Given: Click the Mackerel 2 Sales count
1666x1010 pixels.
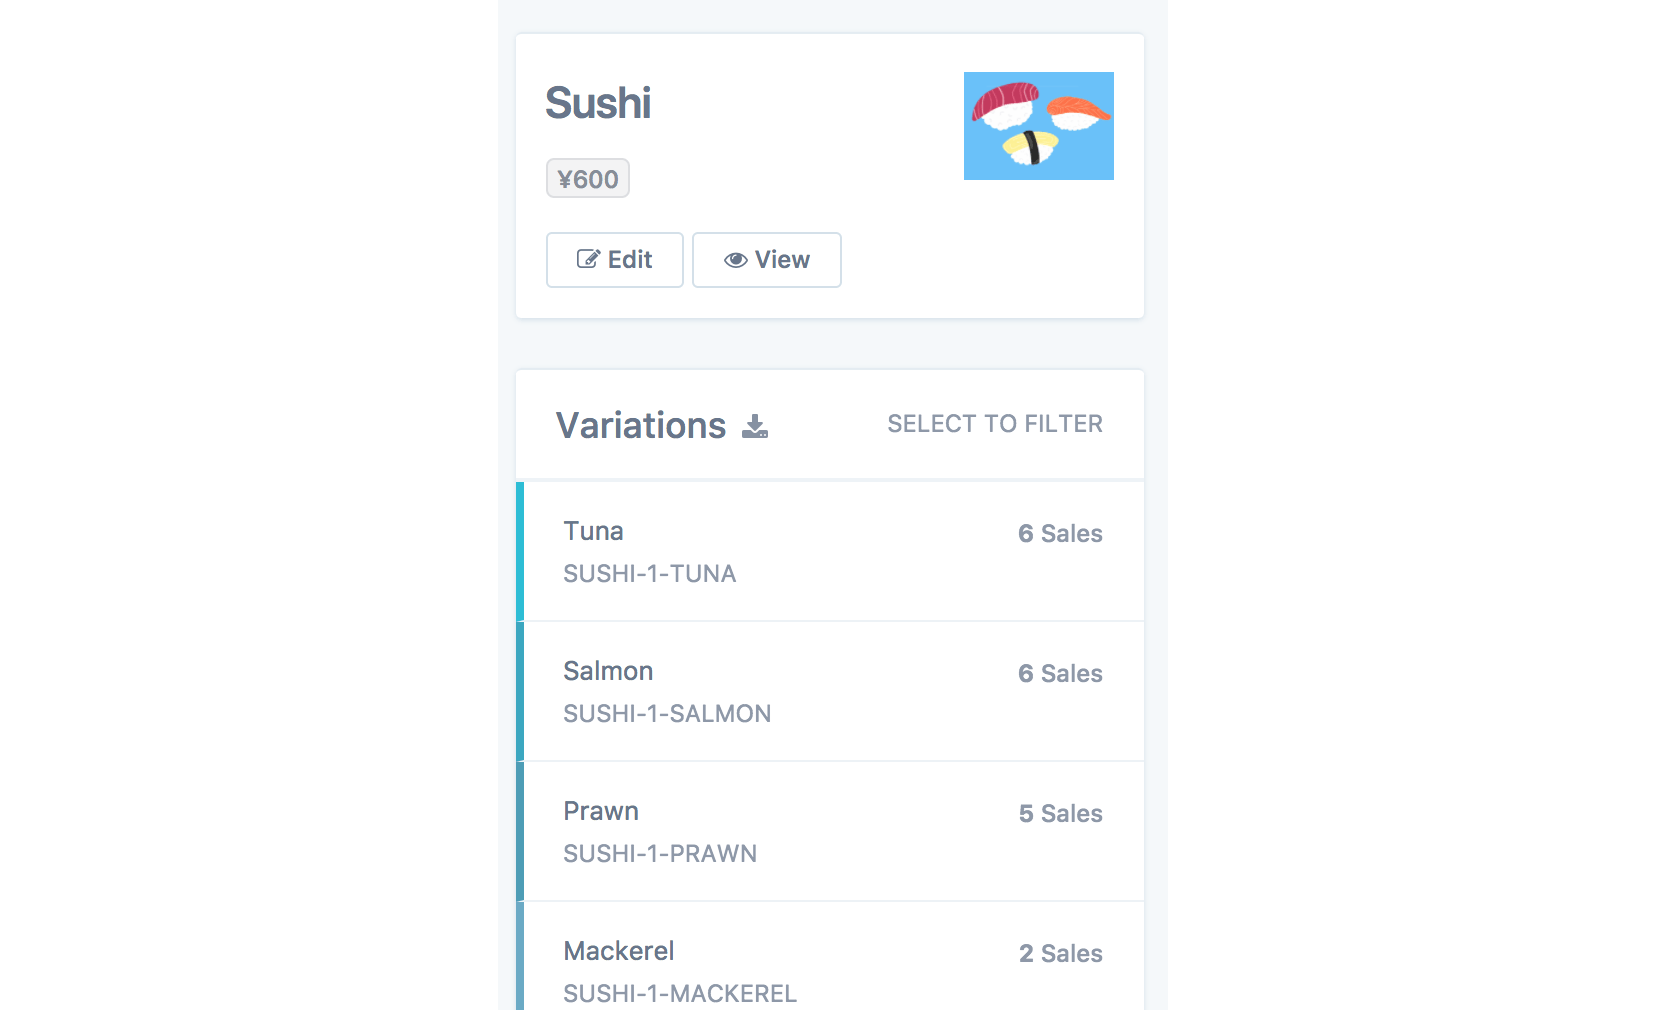Looking at the screenshot, I should [x=1060, y=954].
